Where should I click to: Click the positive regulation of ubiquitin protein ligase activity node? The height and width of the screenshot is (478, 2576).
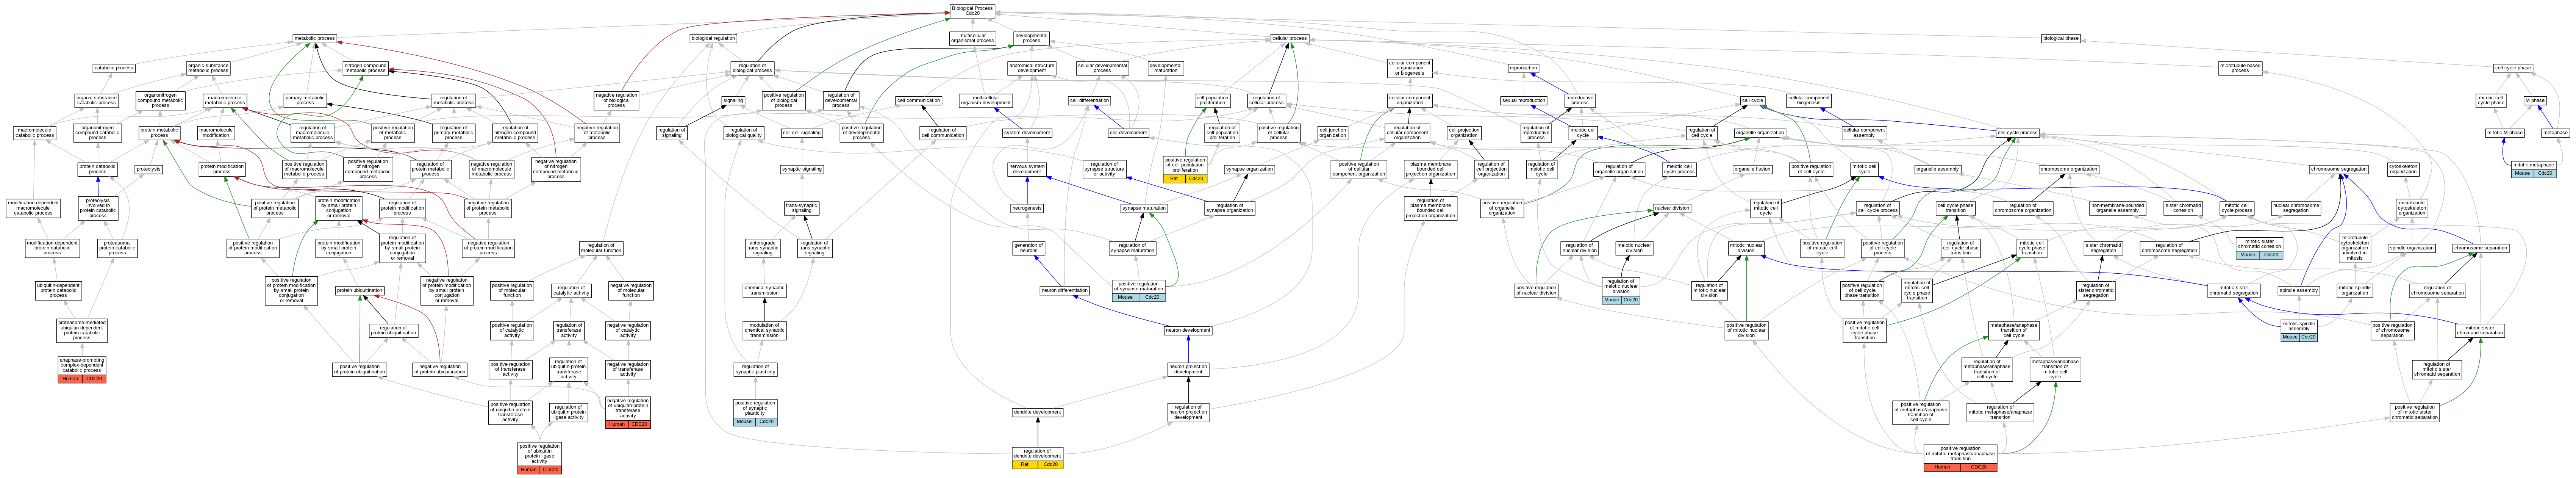(x=539, y=457)
